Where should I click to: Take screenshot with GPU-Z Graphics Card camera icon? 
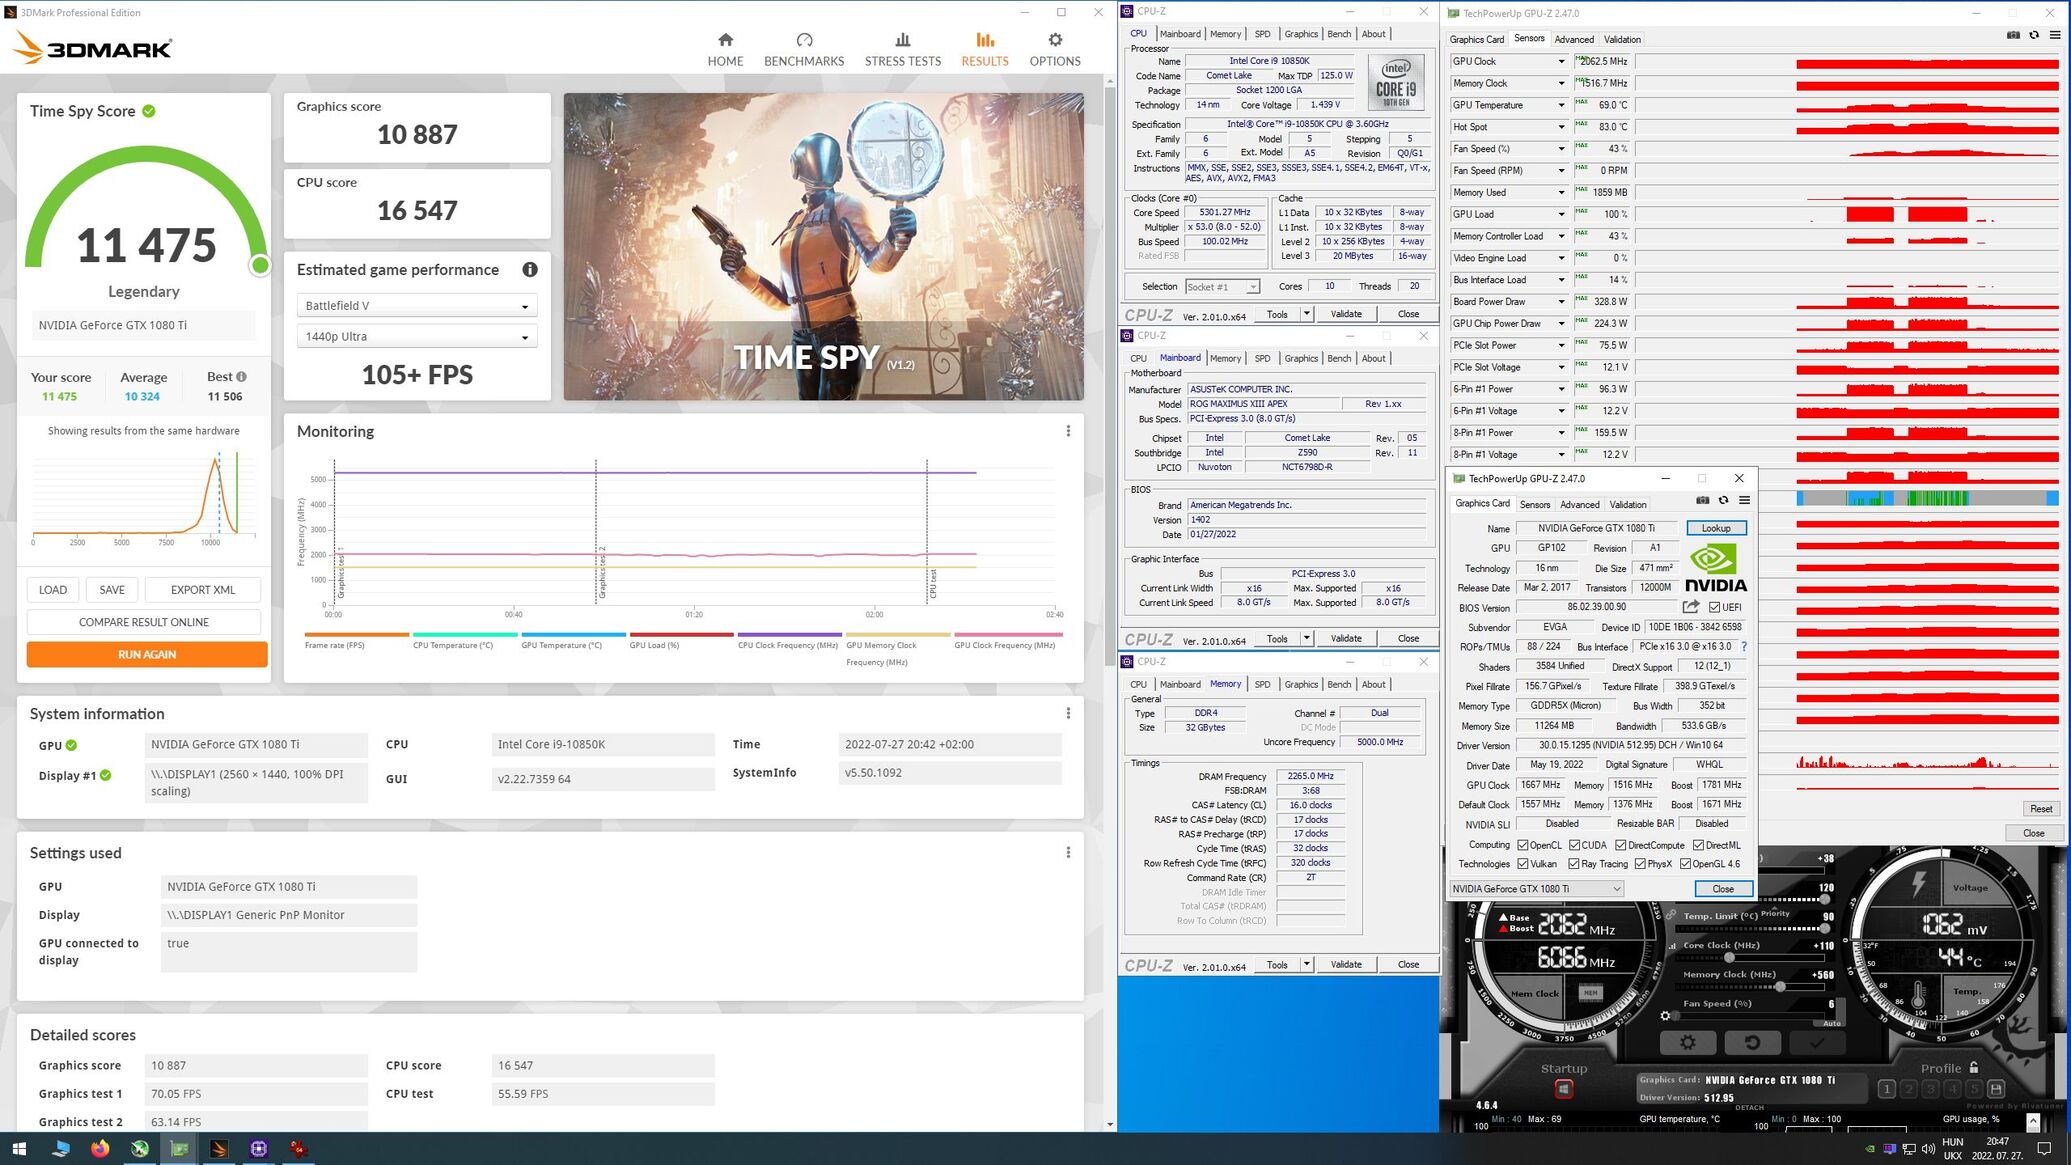click(1702, 501)
